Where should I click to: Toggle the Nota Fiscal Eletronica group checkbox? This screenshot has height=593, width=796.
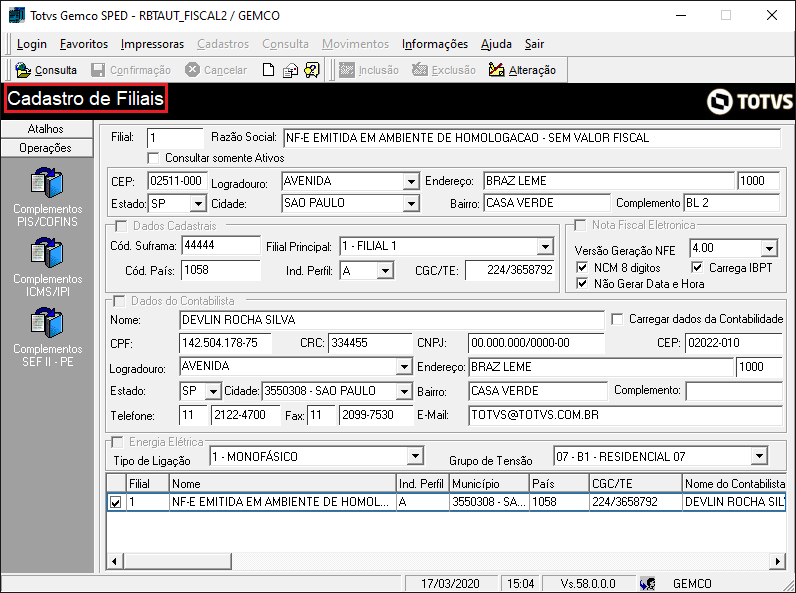pos(580,224)
